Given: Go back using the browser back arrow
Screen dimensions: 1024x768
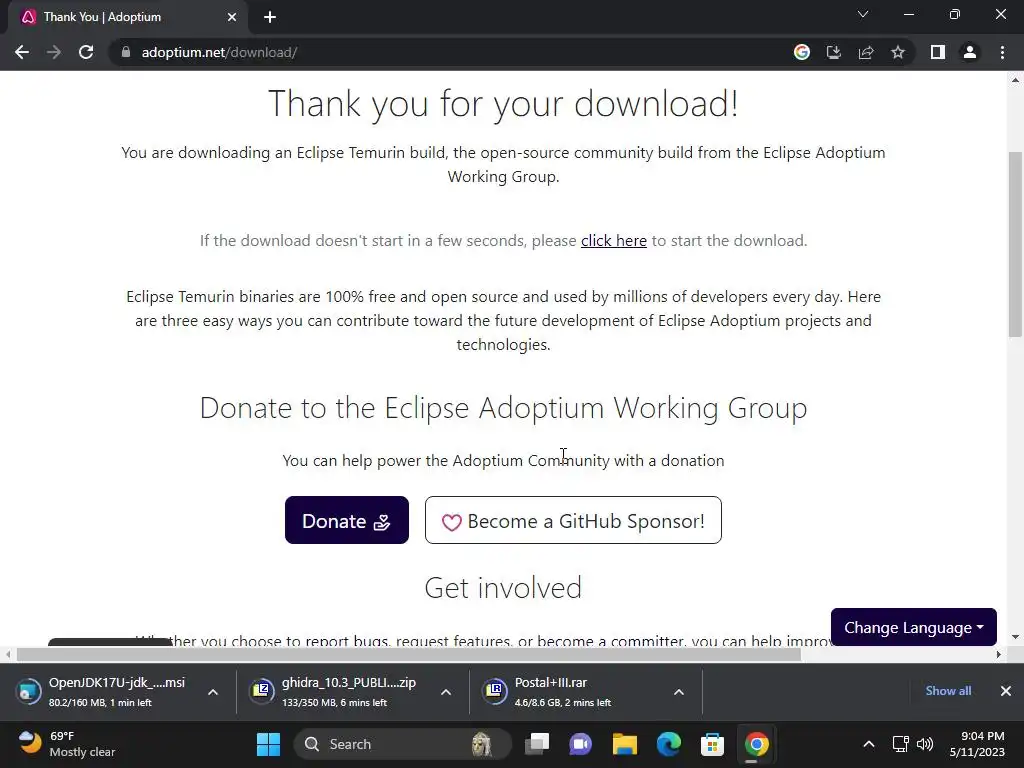Looking at the screenshot, I should [22, 52].
